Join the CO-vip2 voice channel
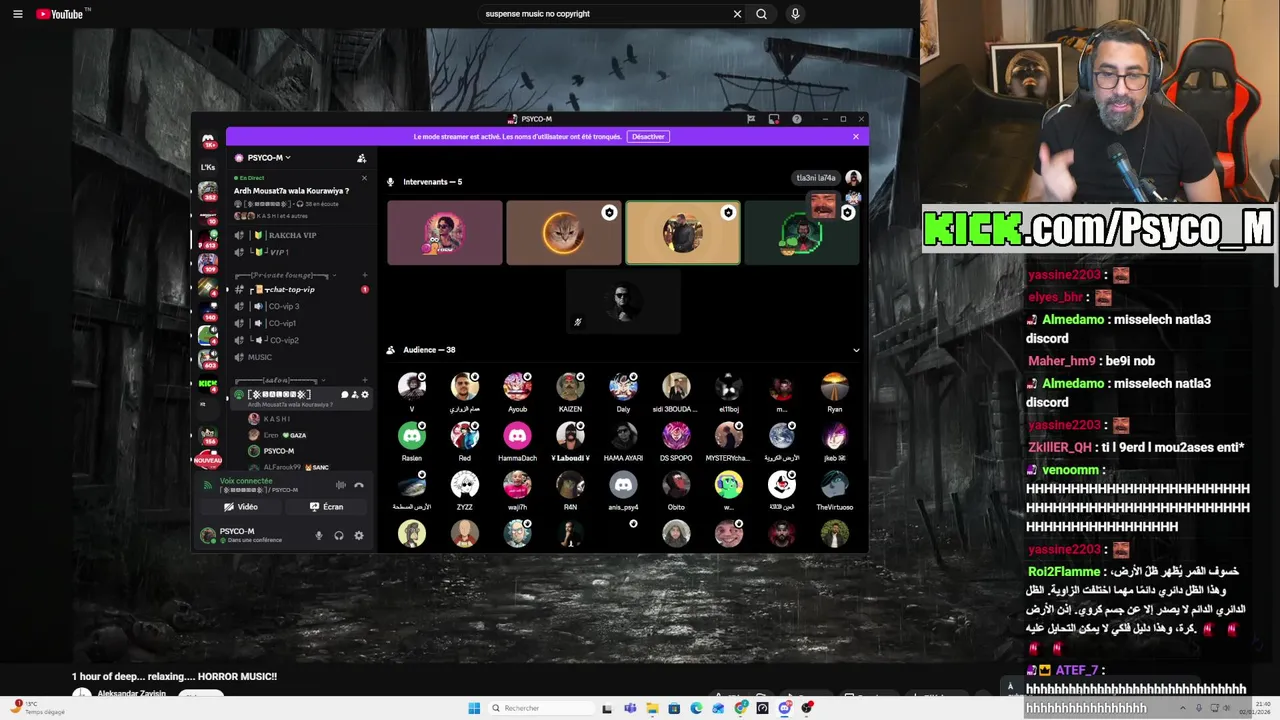 click(x=283, y=340)
